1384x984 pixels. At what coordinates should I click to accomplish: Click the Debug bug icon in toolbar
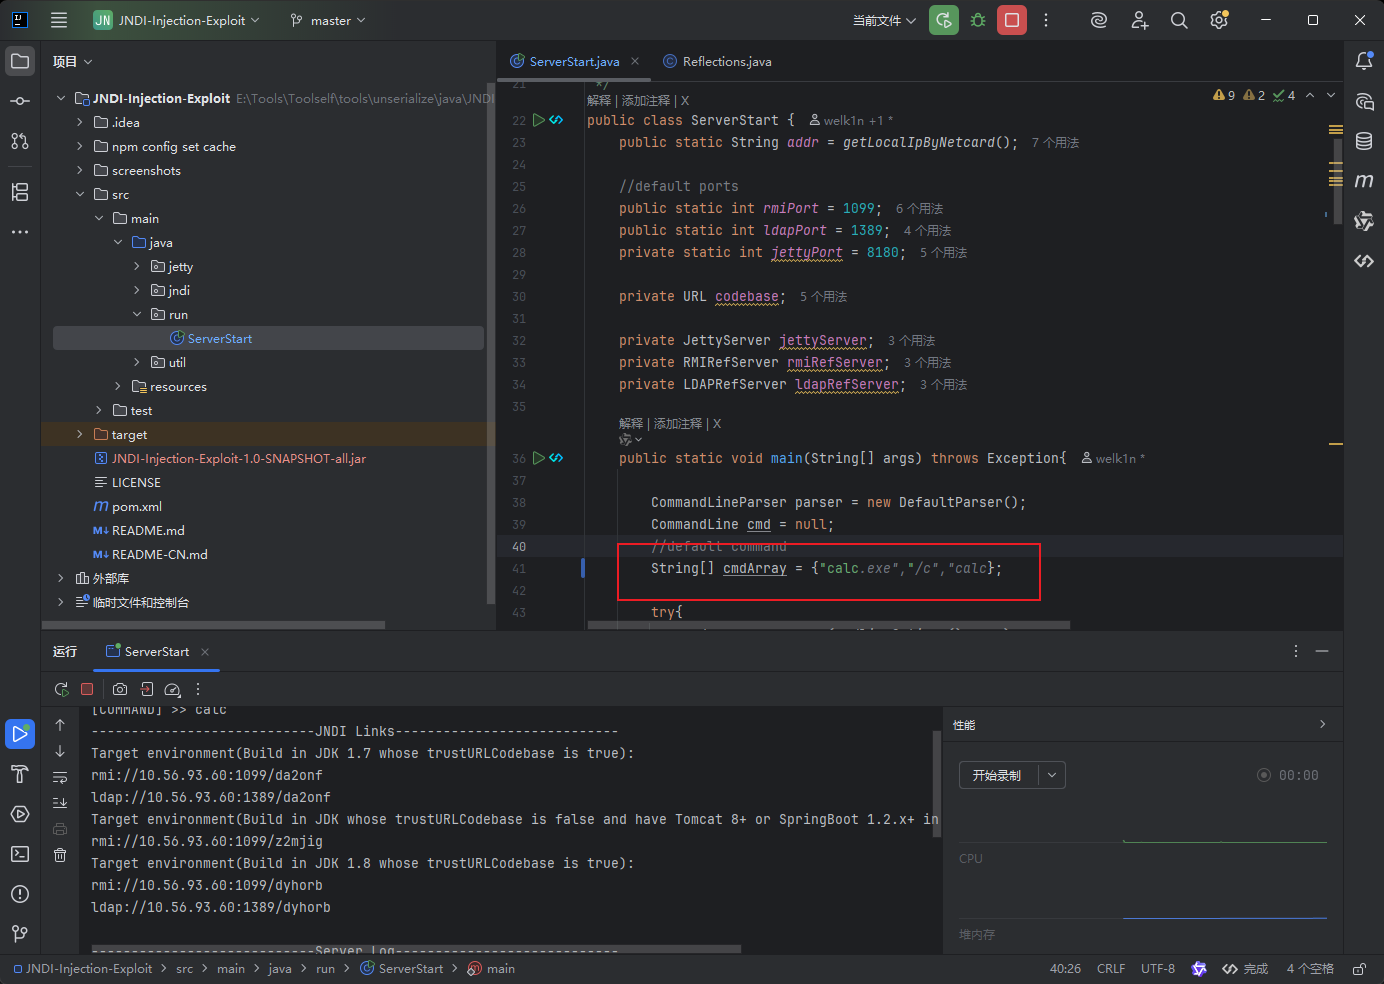pyautogui.click(x=978, y=20)
